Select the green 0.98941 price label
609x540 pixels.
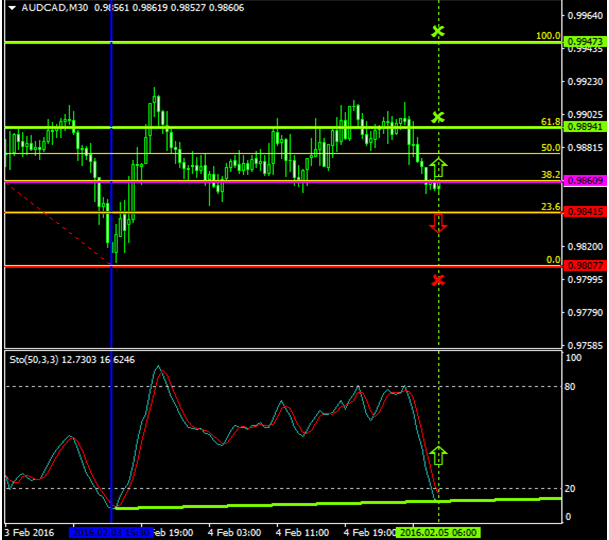(583, 128)
